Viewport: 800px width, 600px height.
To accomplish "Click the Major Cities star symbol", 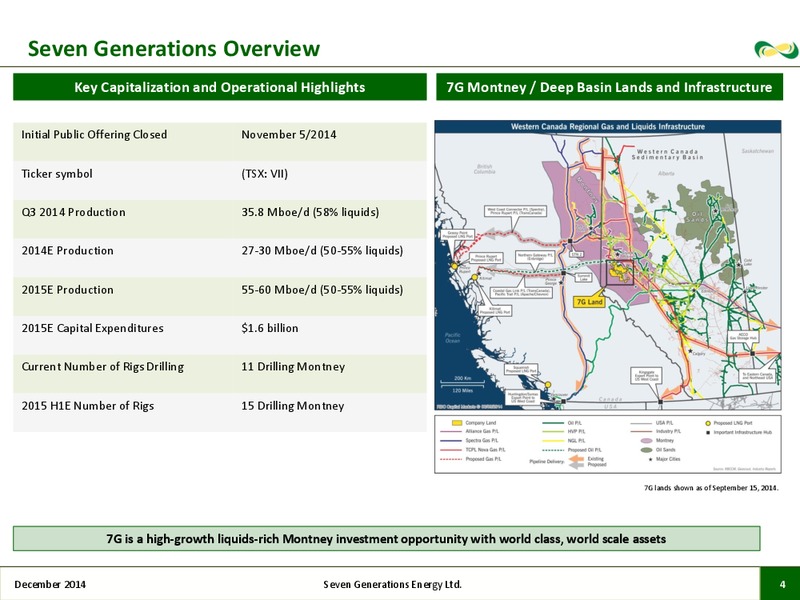I will (x=650, y=459).
